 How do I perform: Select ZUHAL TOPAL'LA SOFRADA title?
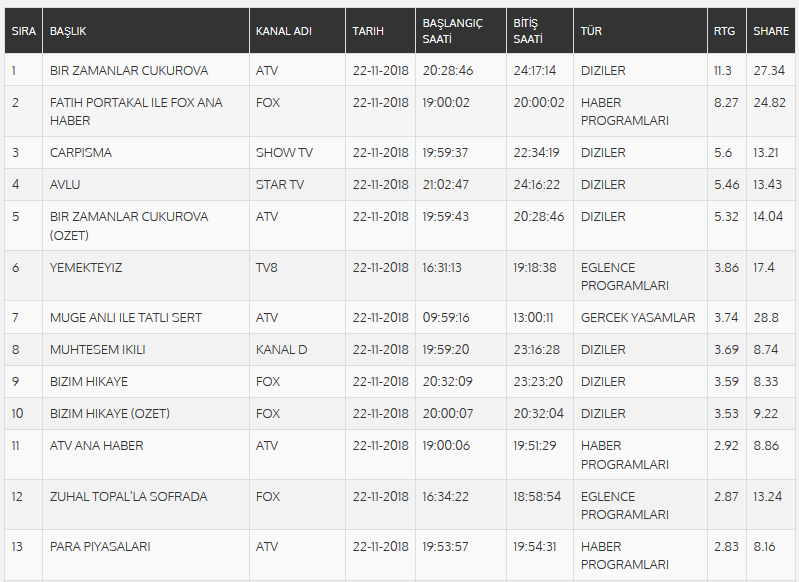128,497
